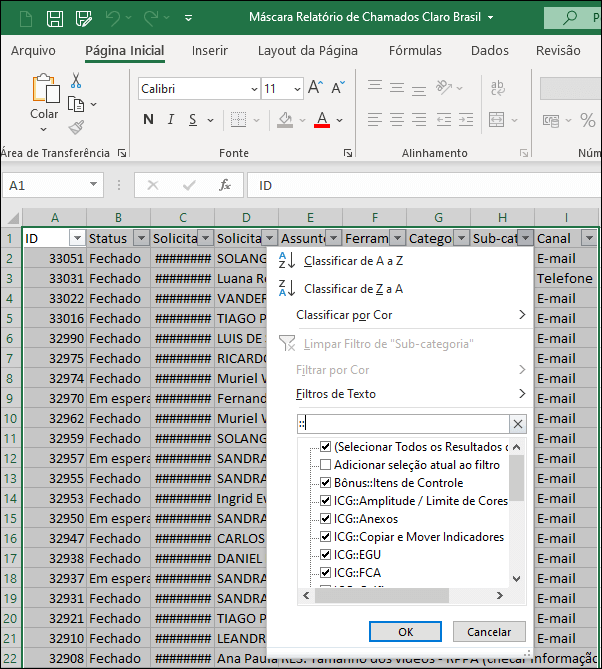Uncheck ICG::Copiar e Mover Indicadores
This screenshot has width=602, height=669.
click(x=326, y=536)
